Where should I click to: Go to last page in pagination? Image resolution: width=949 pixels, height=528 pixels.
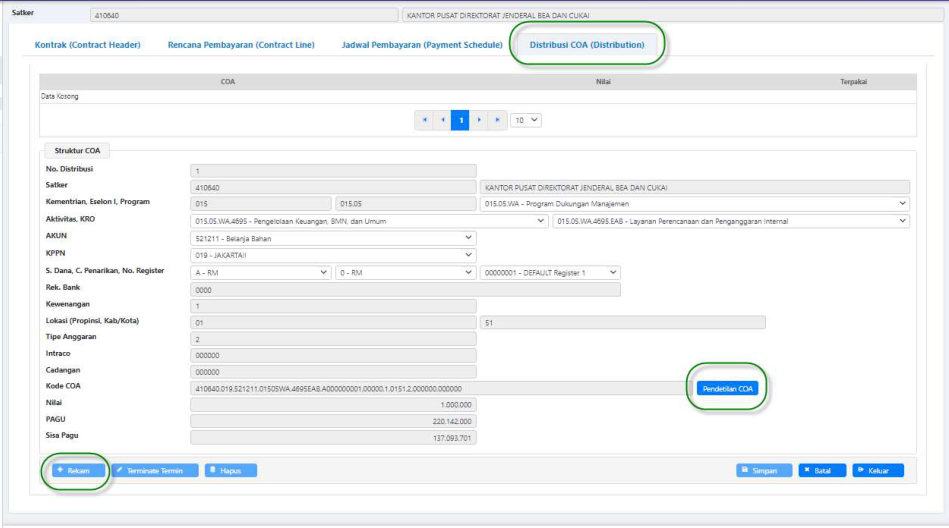click(x=497, y=120)
